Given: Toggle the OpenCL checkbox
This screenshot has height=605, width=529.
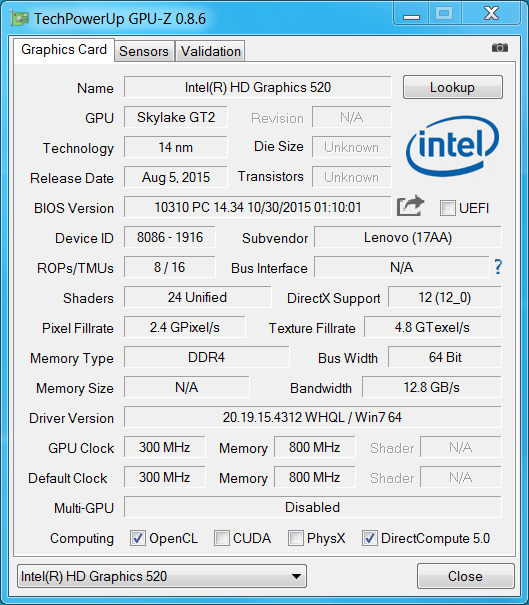Looking at the screenshot, I should (x=138, y=538).
